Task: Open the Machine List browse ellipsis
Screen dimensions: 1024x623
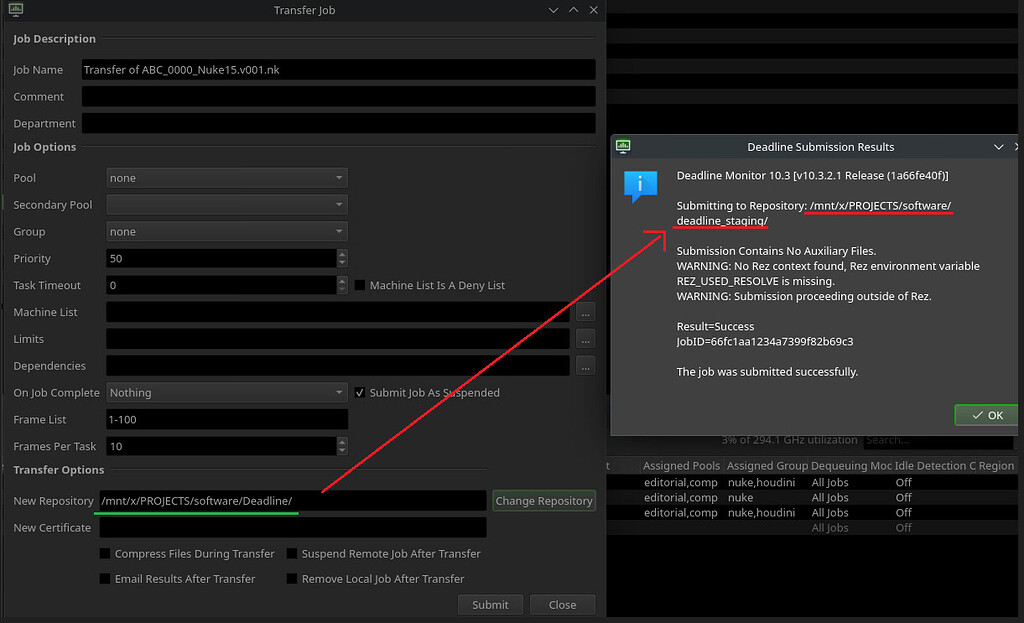Action: 585,312
